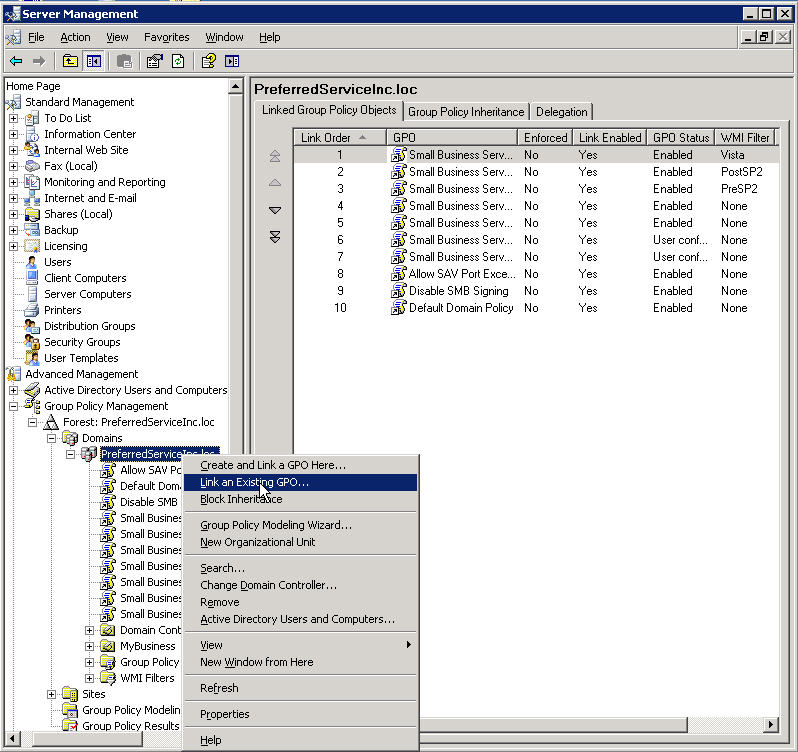Screen dimensions: 798x752
Task: Move link to bottom with double-down arrow
Action: click(275, 237)
